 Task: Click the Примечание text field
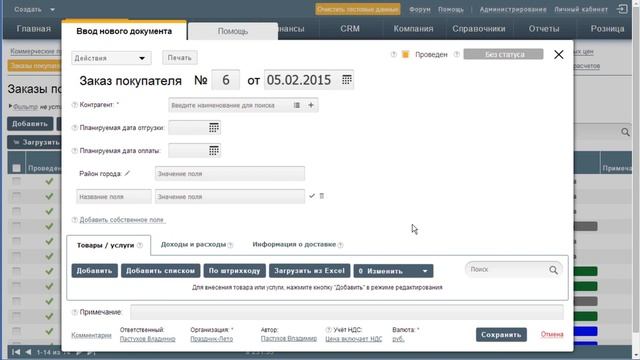(x=347, y=312)
